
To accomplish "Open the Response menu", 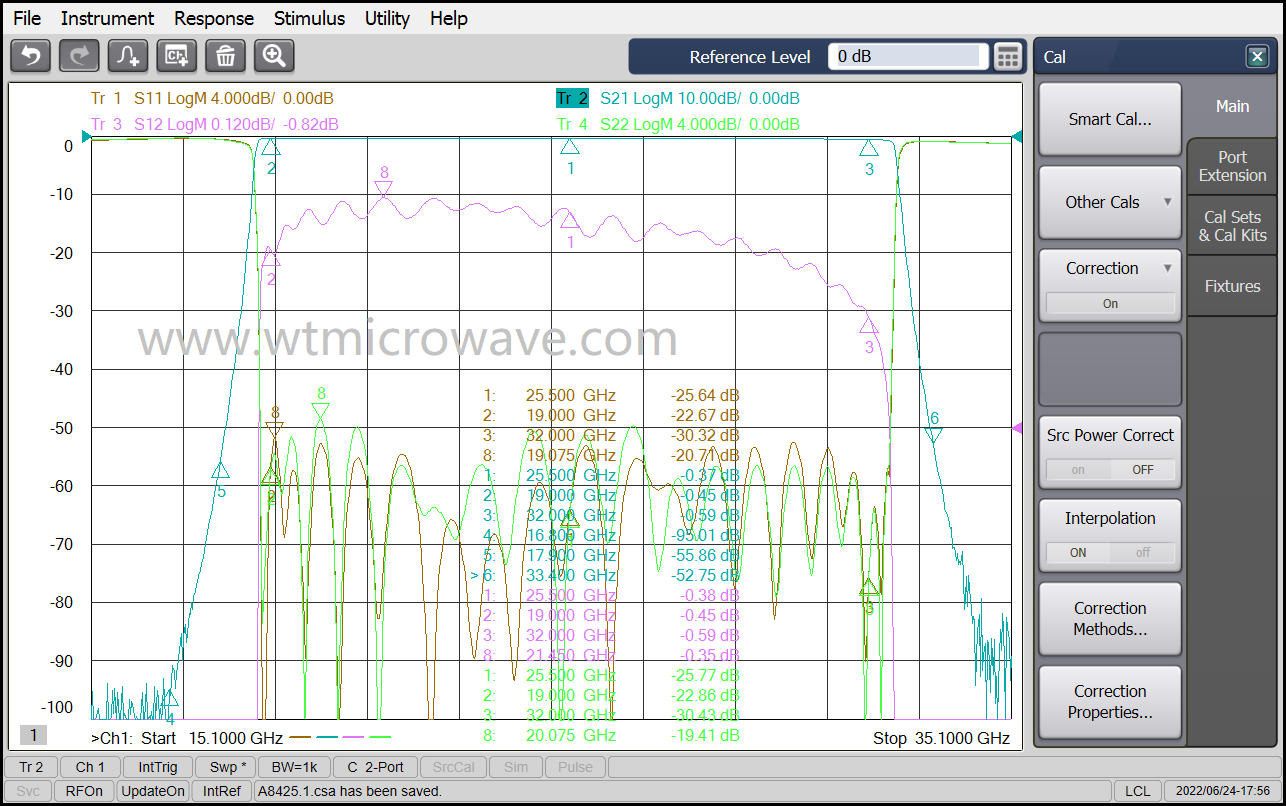I will [214, 18].
